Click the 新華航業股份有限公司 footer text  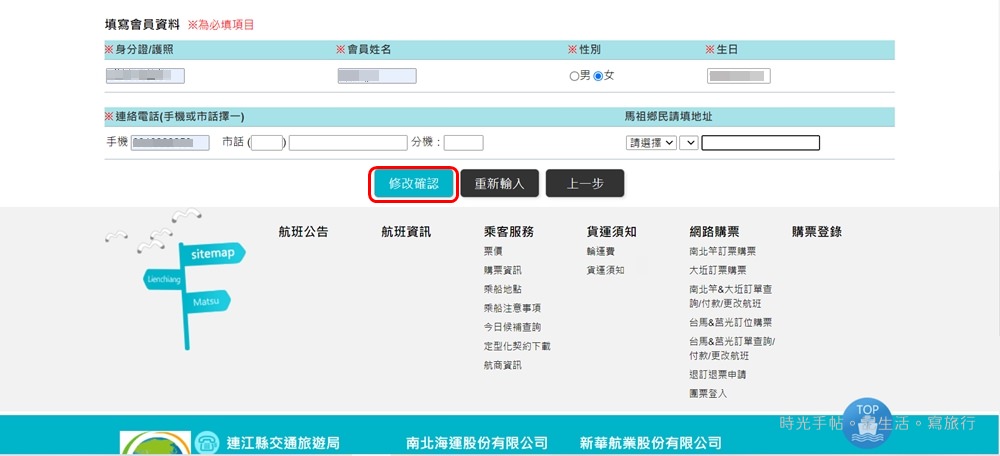[x=651, y=443]
